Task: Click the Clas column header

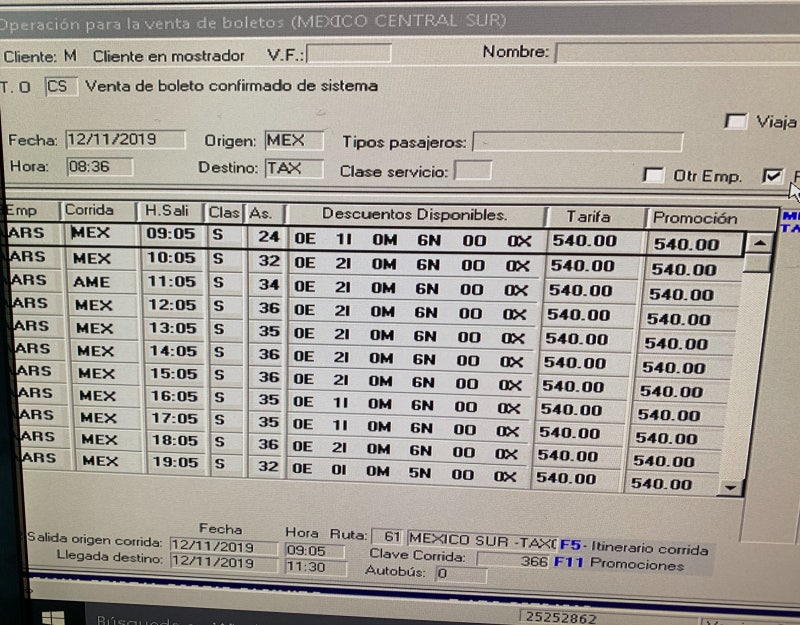Action: pos(224,212)
